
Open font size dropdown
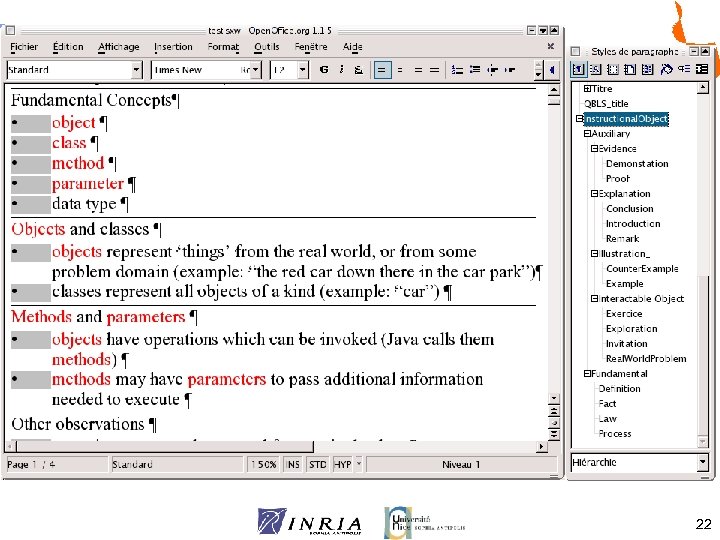coord(303,70)
